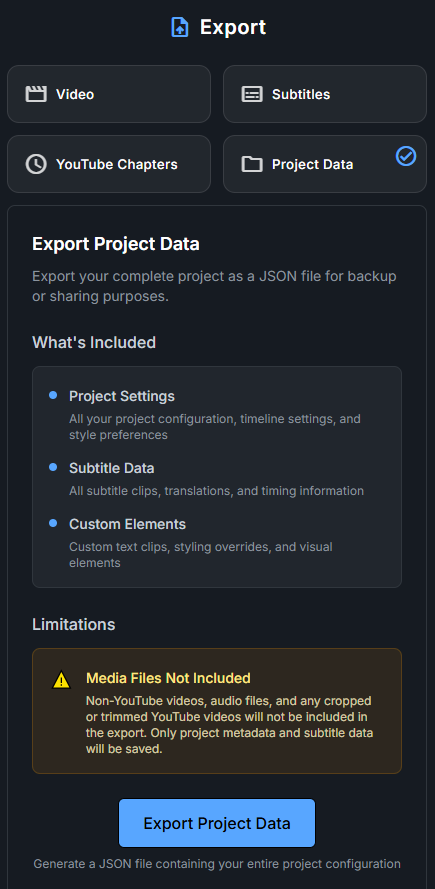Click the "Custom Elements" list item
The image size is (435, 889).
[x=128, y=524]
